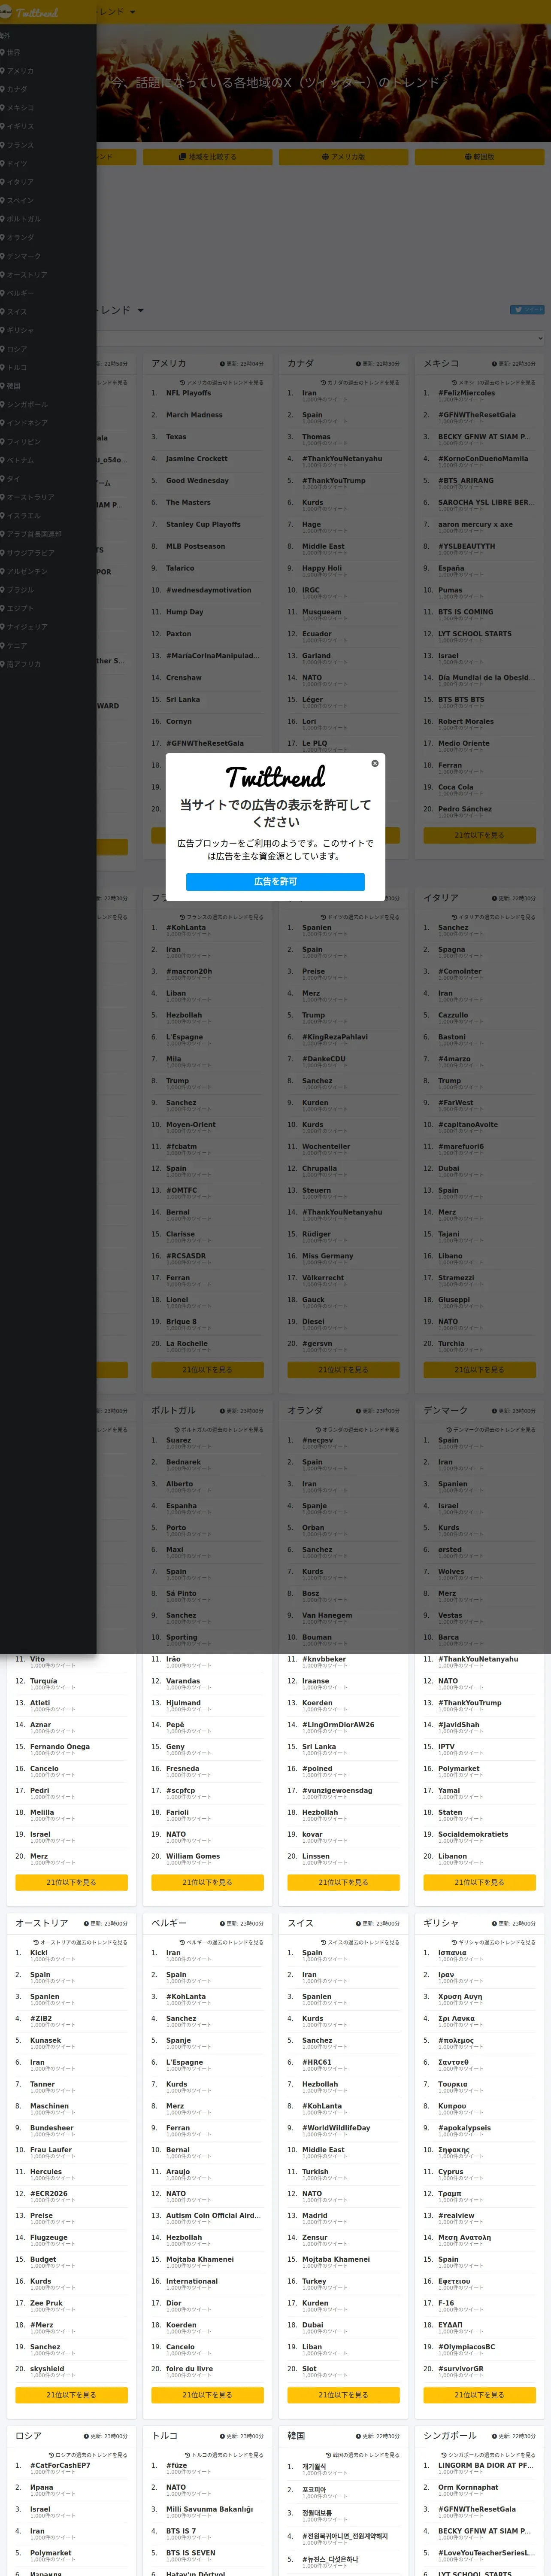
Task: Expand the トレンド dropdown in the top navbar
Action: click(x=116, y=12)
